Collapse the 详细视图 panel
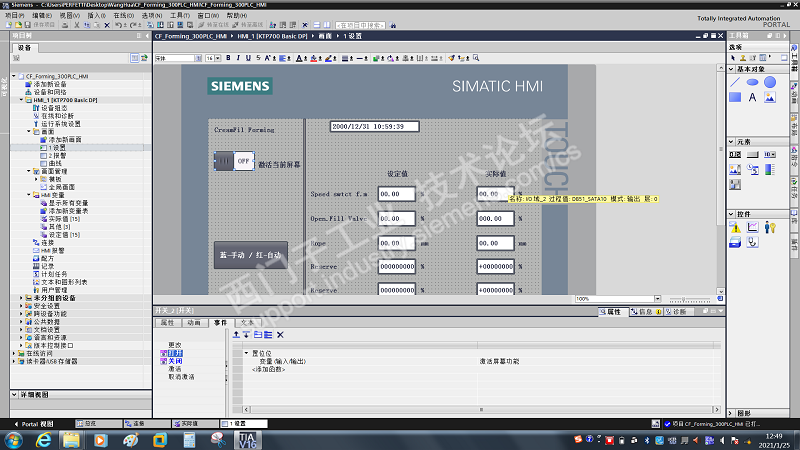This screenshot has height=450, width=800. click(14, 394)
